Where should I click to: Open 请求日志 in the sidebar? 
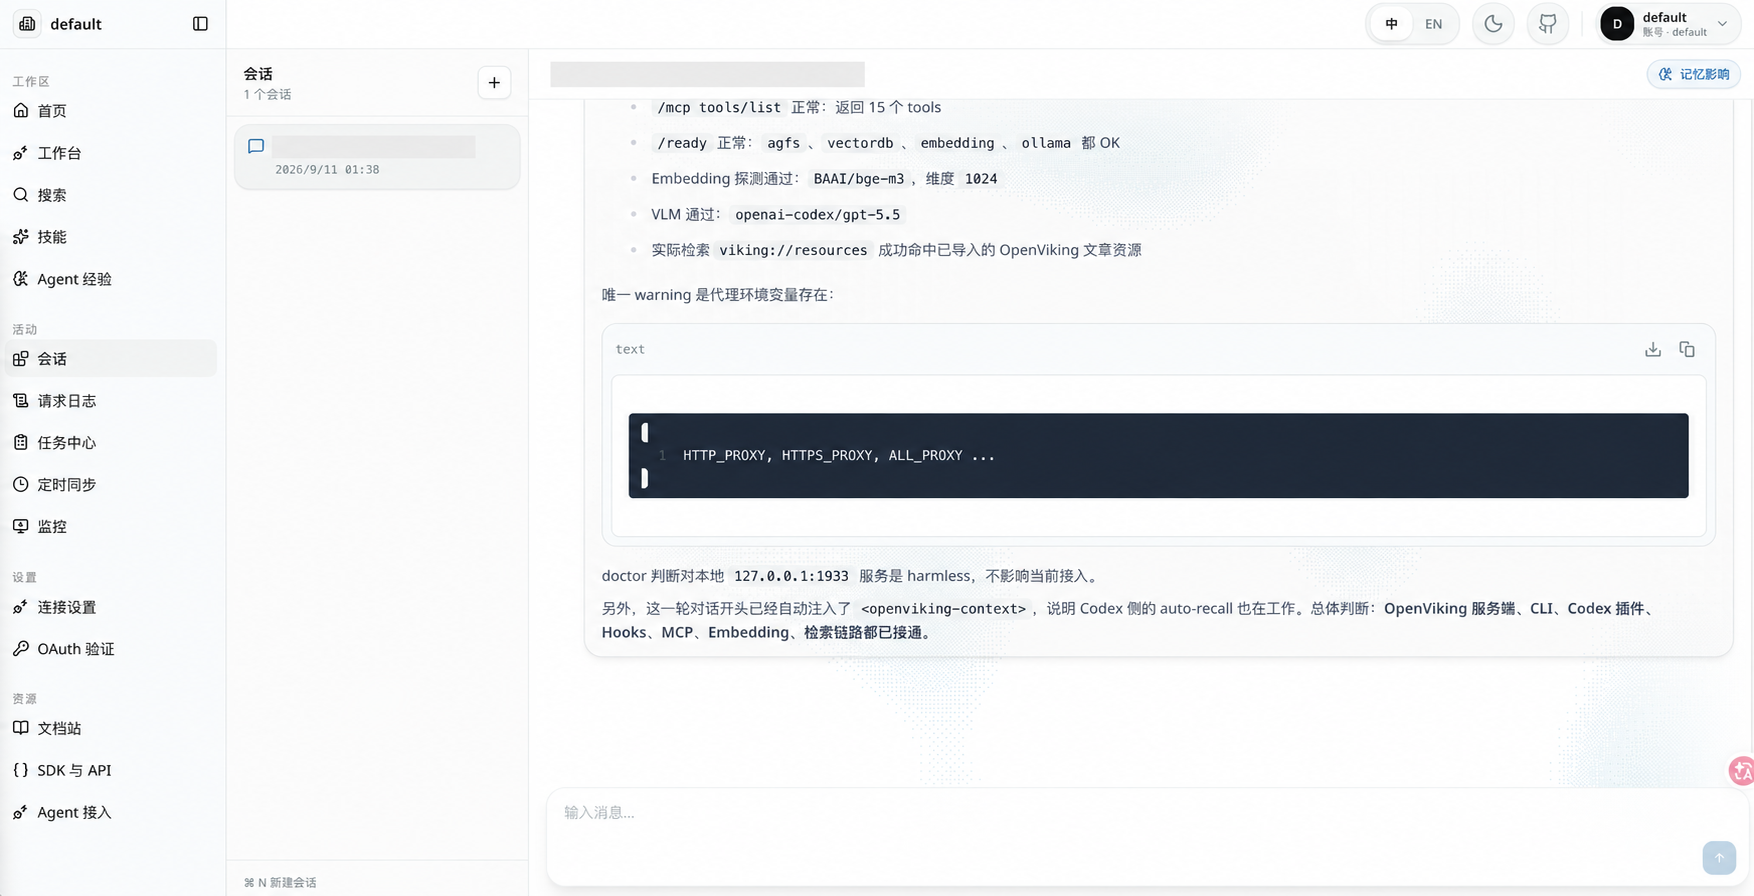coord(110,401)
